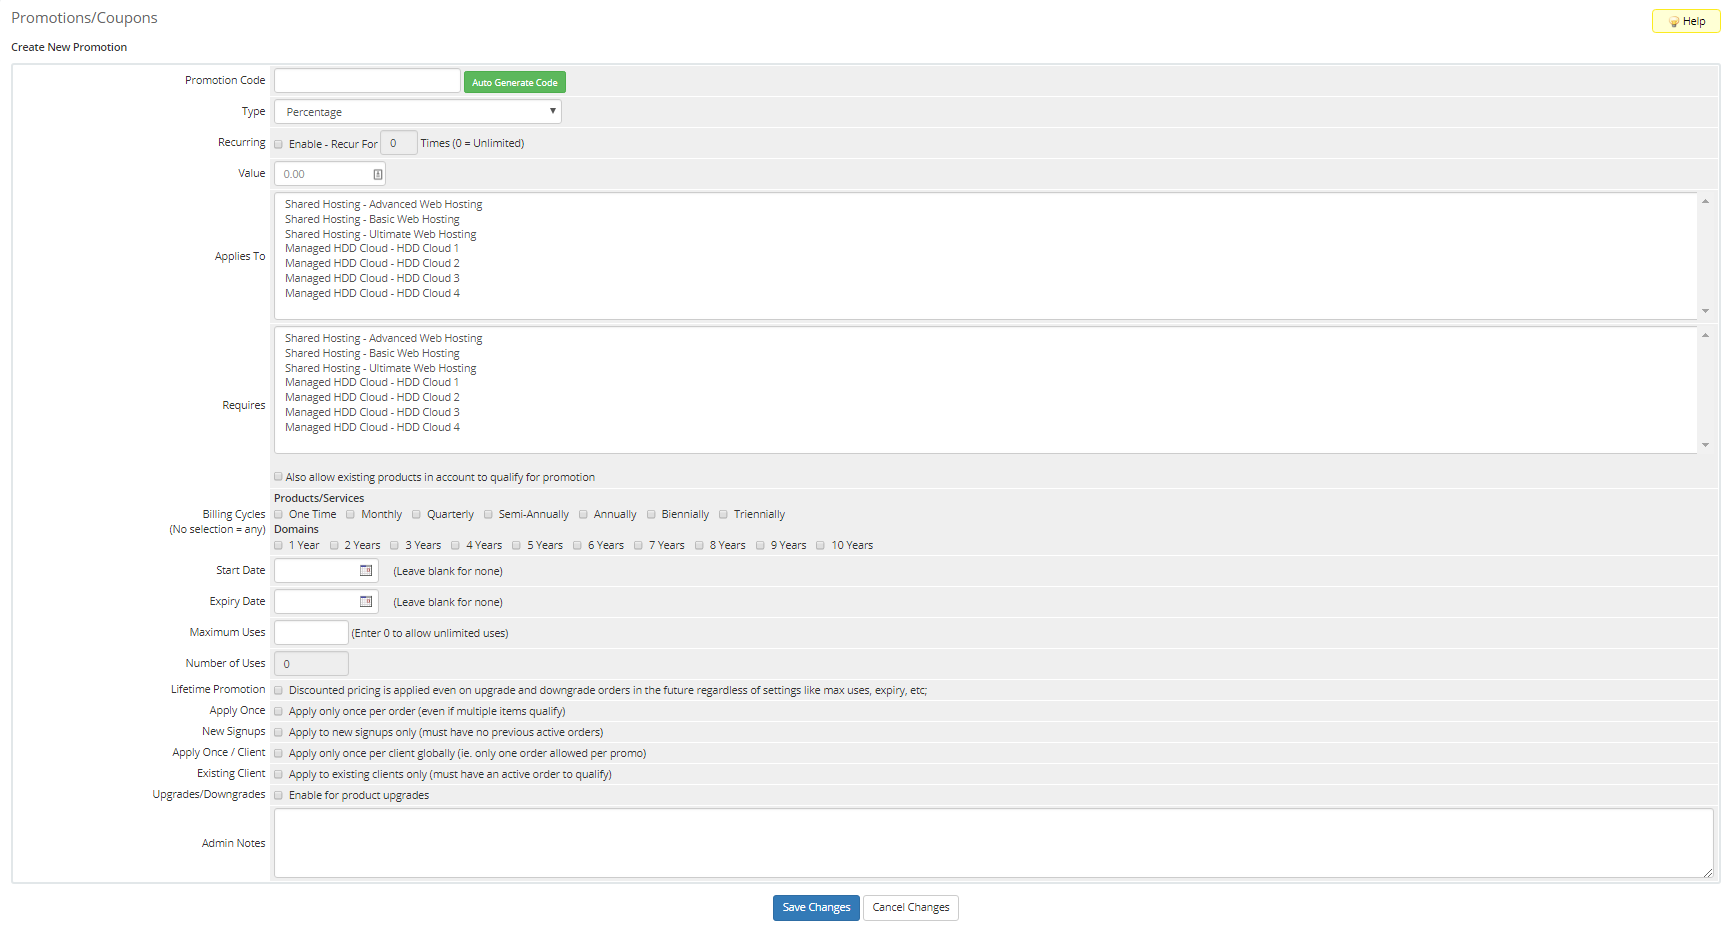The width and height of the screenshot is (1732, 925).
Task: Select HDD Cloud 2 in Requires list
Action: point(372,397)
